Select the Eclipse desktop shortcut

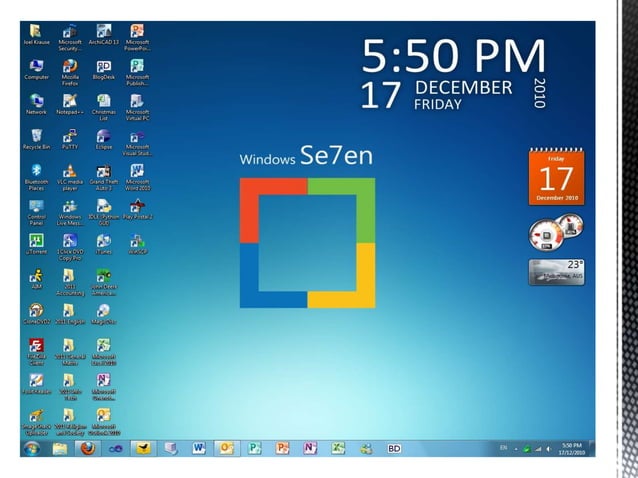coord(104,140)
